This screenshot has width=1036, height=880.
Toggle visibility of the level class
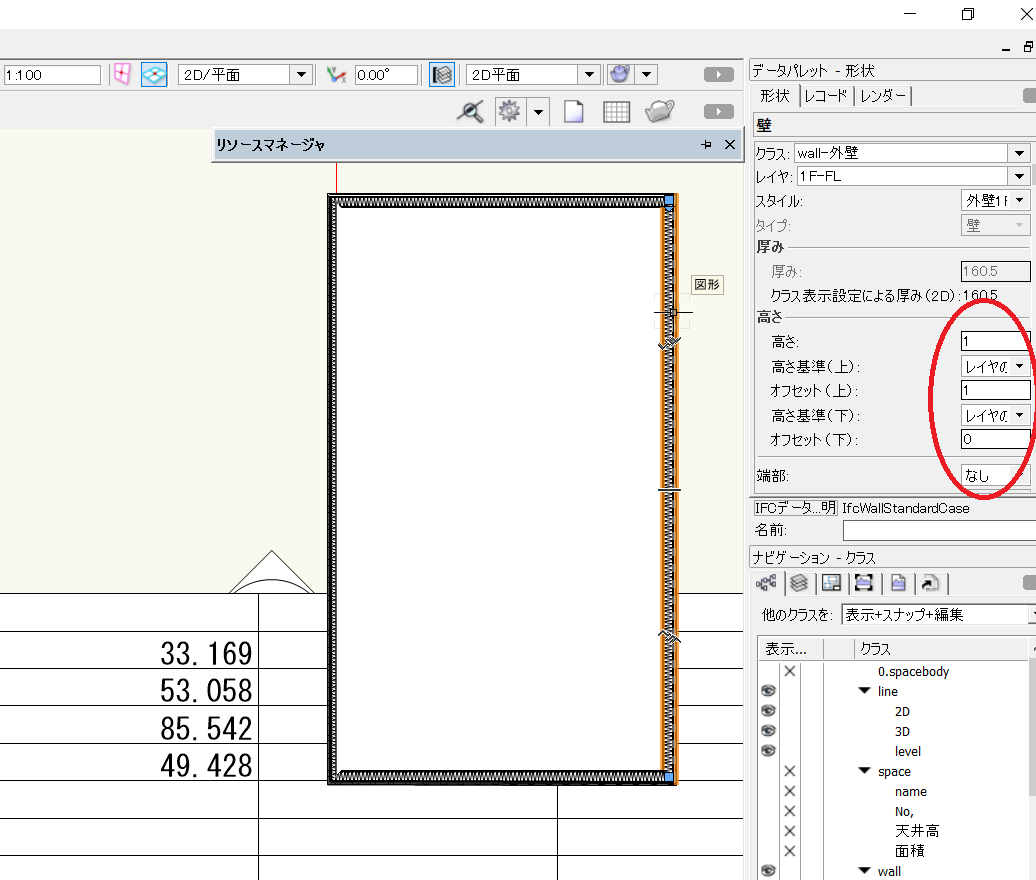(x=768, y=751)
